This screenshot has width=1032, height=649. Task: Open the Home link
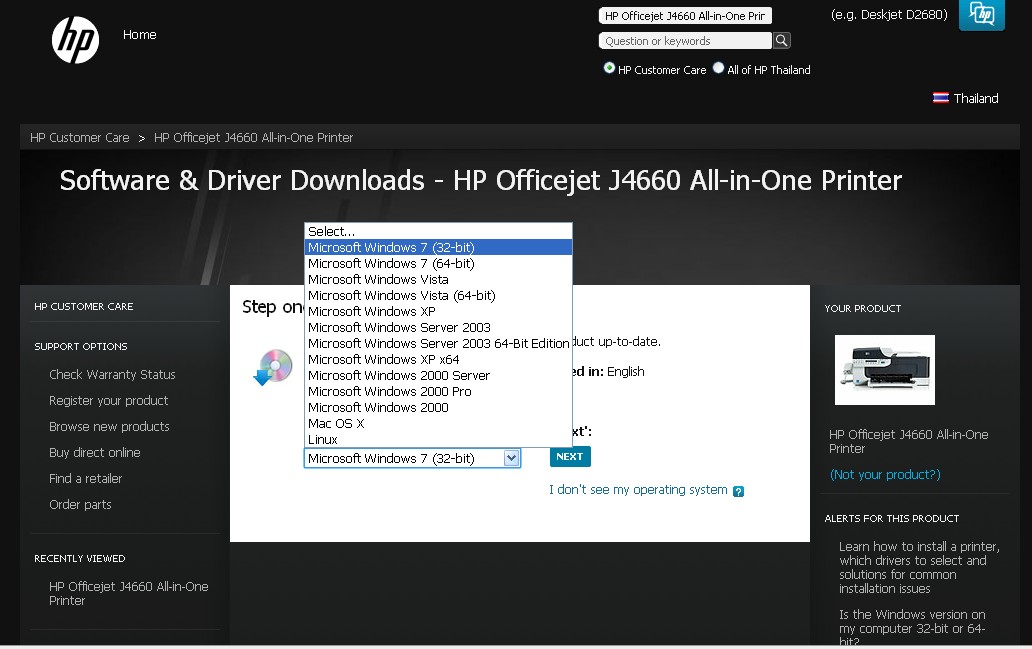pos(140,35)
